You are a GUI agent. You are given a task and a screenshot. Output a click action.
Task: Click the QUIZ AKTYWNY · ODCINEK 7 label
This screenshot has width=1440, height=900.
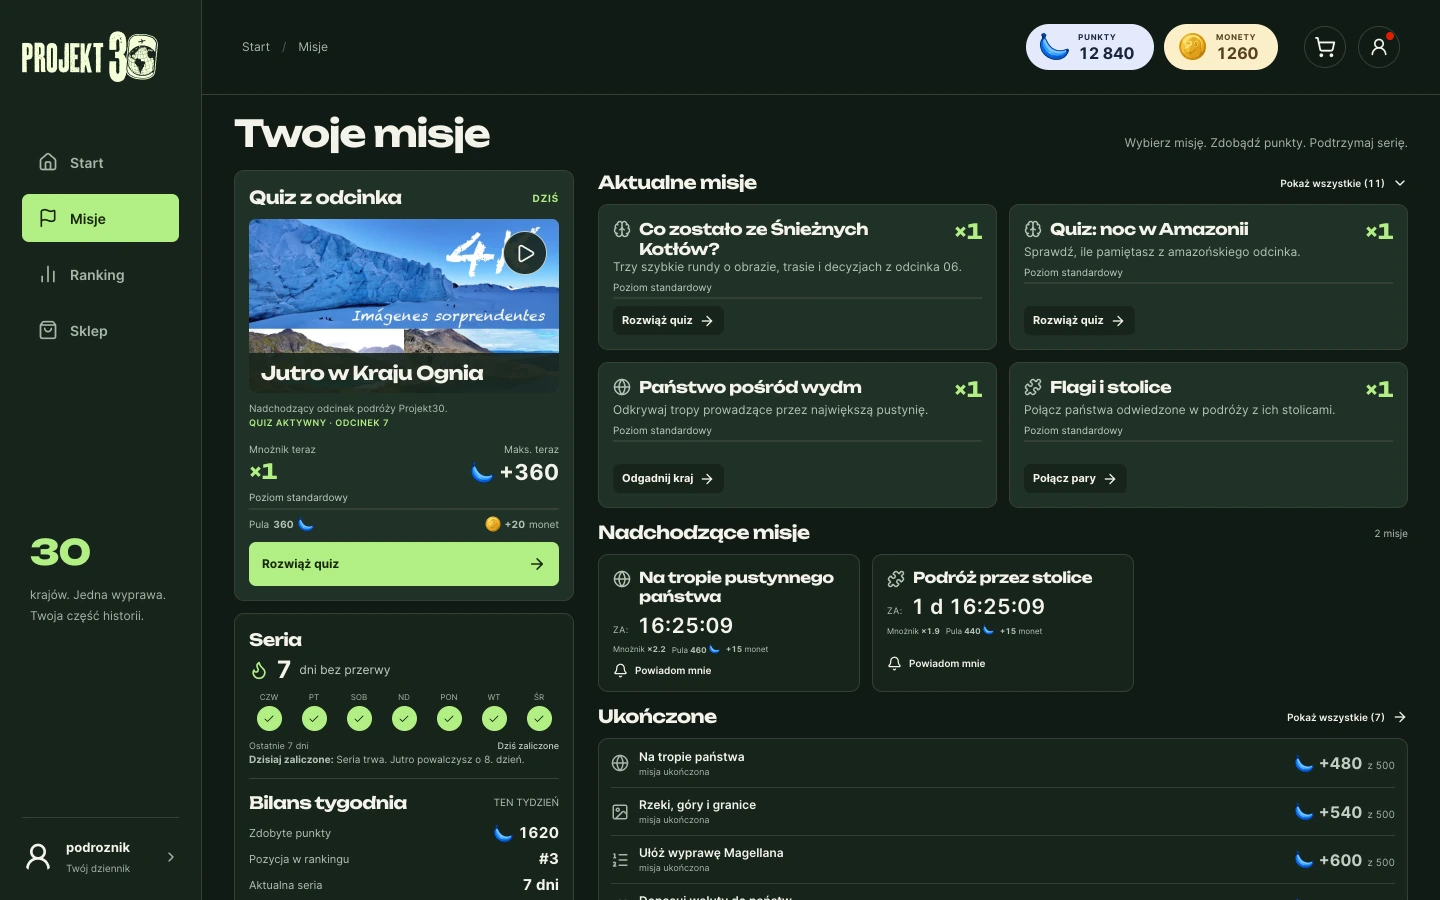point(319,423)
